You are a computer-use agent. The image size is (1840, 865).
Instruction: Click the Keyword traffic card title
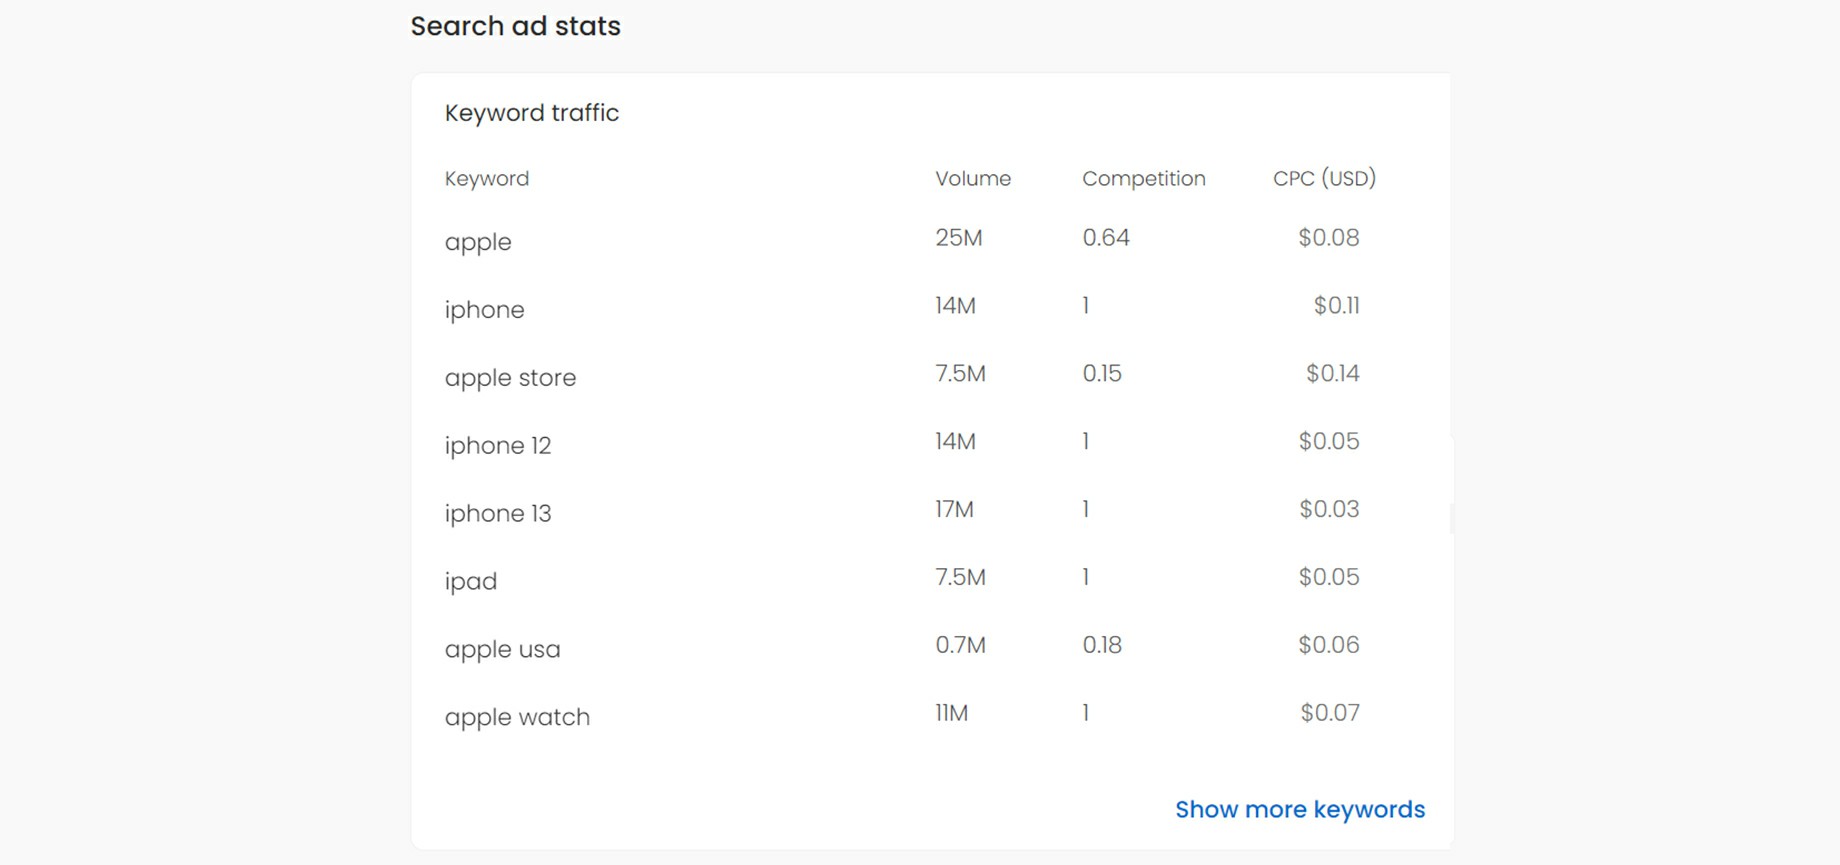coord(532,113)
